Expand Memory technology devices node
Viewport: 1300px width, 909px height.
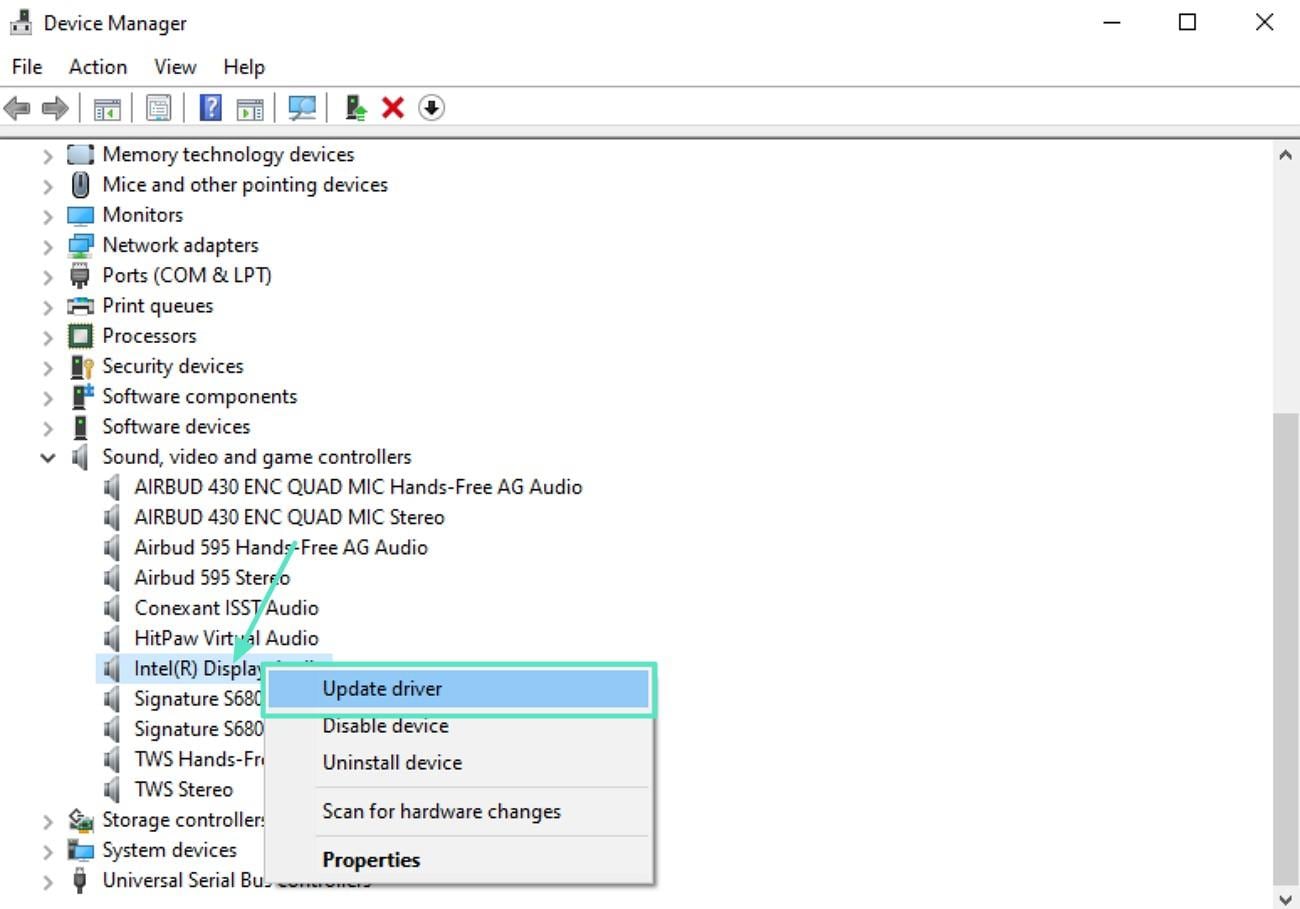[47, 155]
